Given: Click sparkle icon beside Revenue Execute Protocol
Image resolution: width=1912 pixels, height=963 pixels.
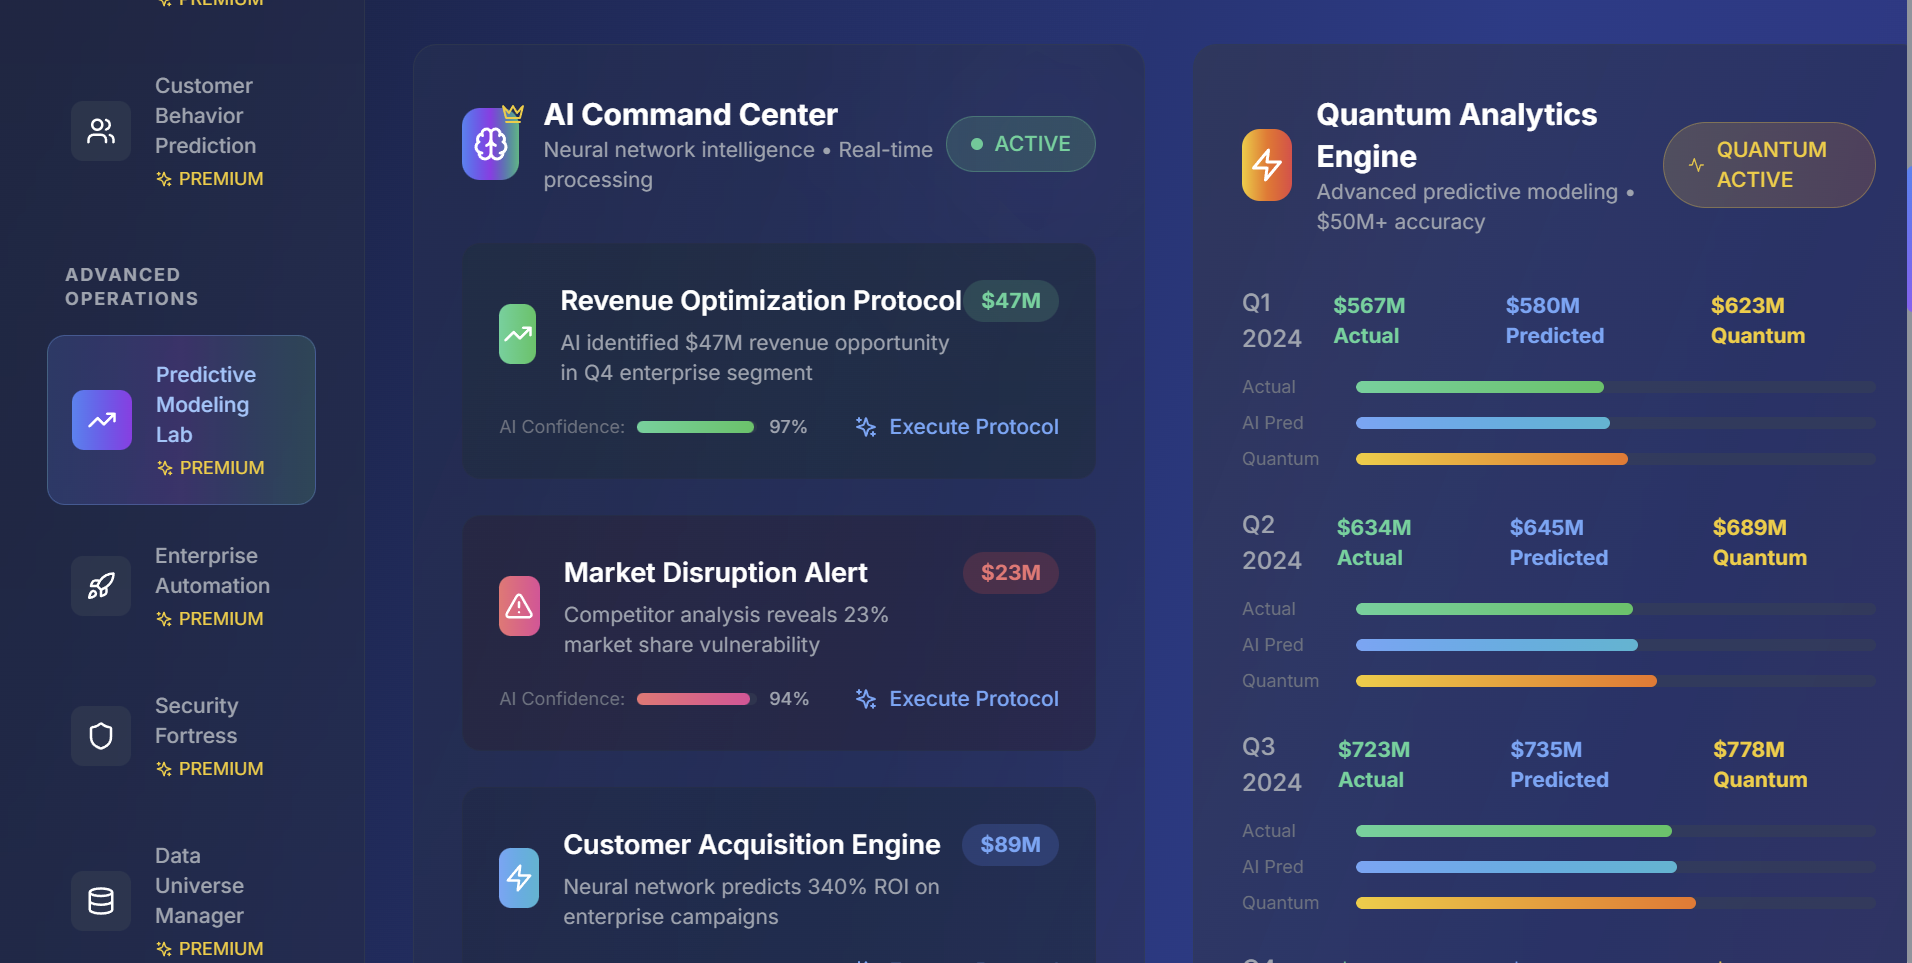Looking at the screenshot, I should click(x=866, y=427).
